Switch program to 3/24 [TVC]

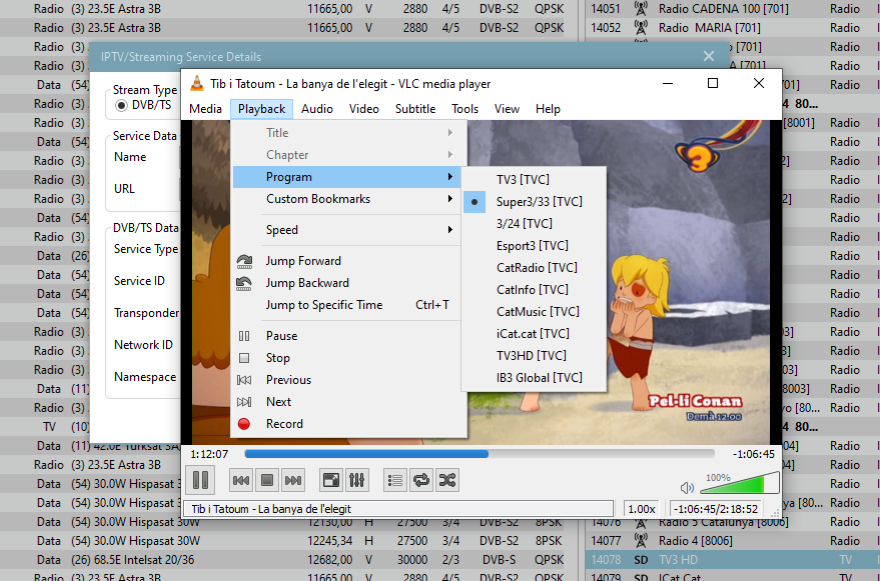(533, 223)
